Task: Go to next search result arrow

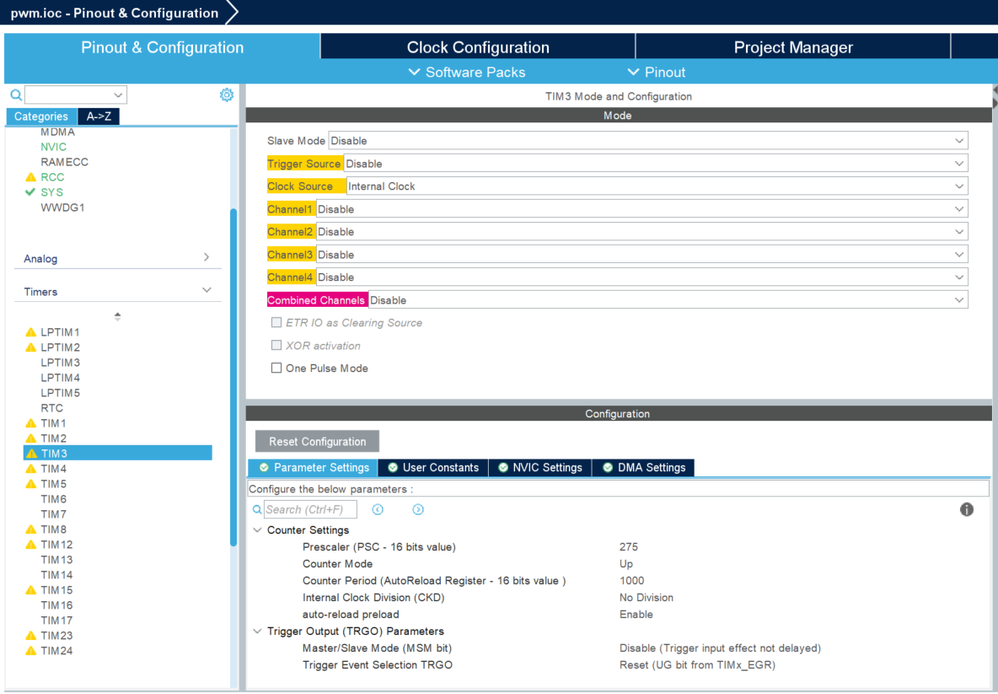Action: pyautogui.click(x=418, y=509)
